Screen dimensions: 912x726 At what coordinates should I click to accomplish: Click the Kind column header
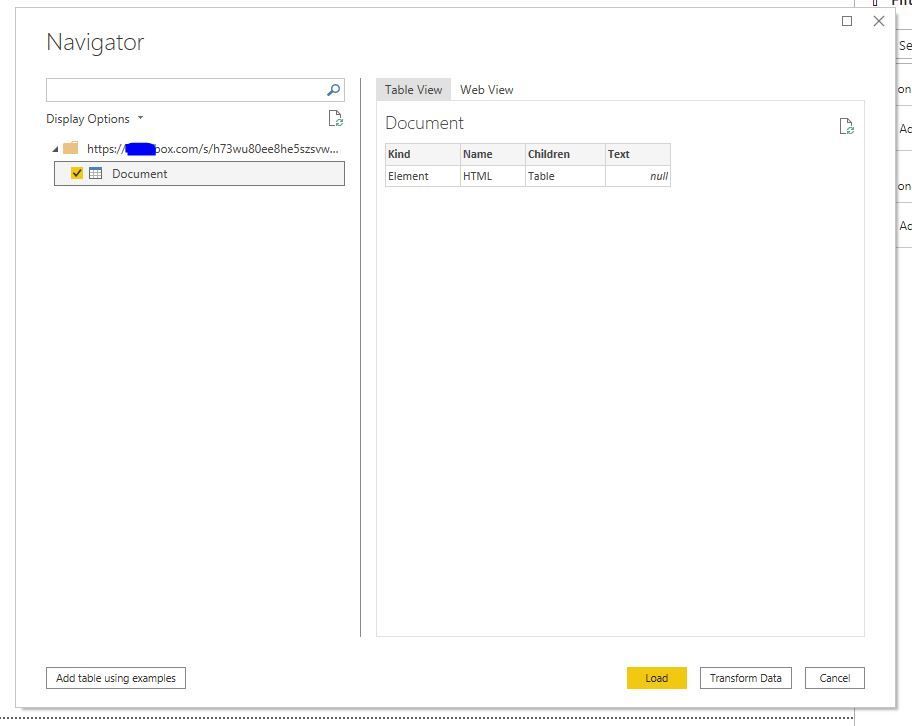point(399,154)
